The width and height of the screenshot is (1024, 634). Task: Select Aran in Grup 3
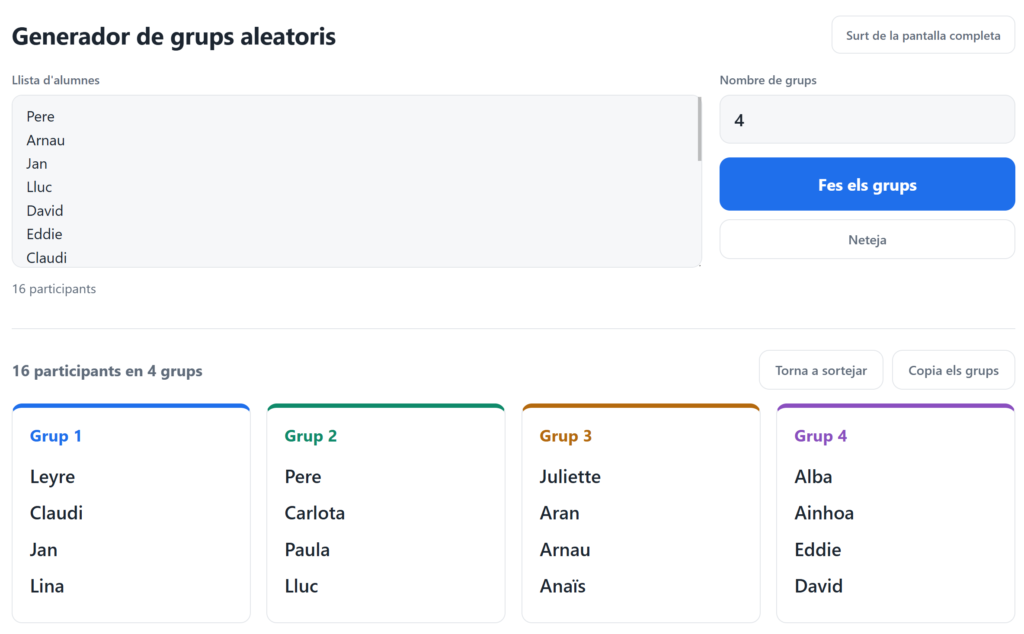(560, 513)
